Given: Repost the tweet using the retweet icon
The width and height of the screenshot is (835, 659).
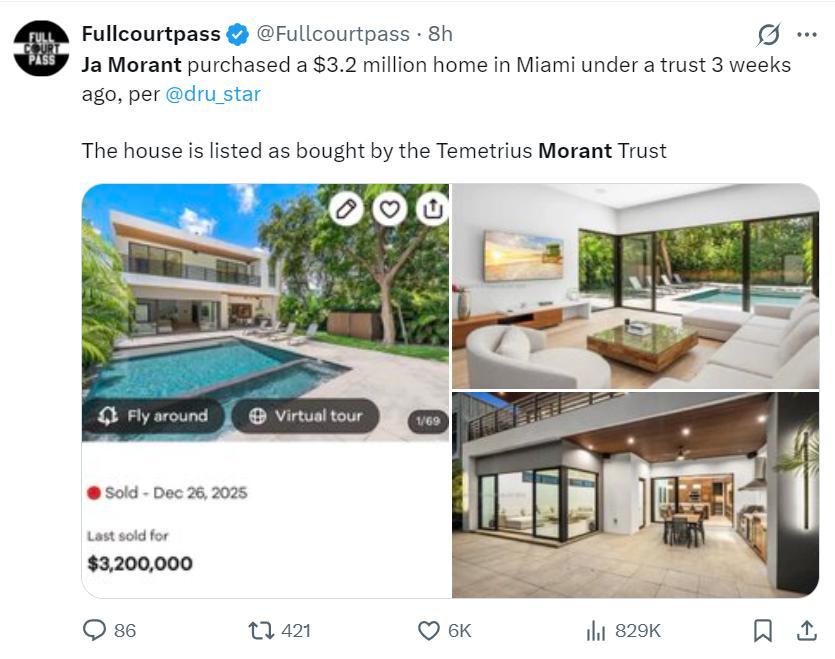Looking at the screenshot, I should click(260, 630).
